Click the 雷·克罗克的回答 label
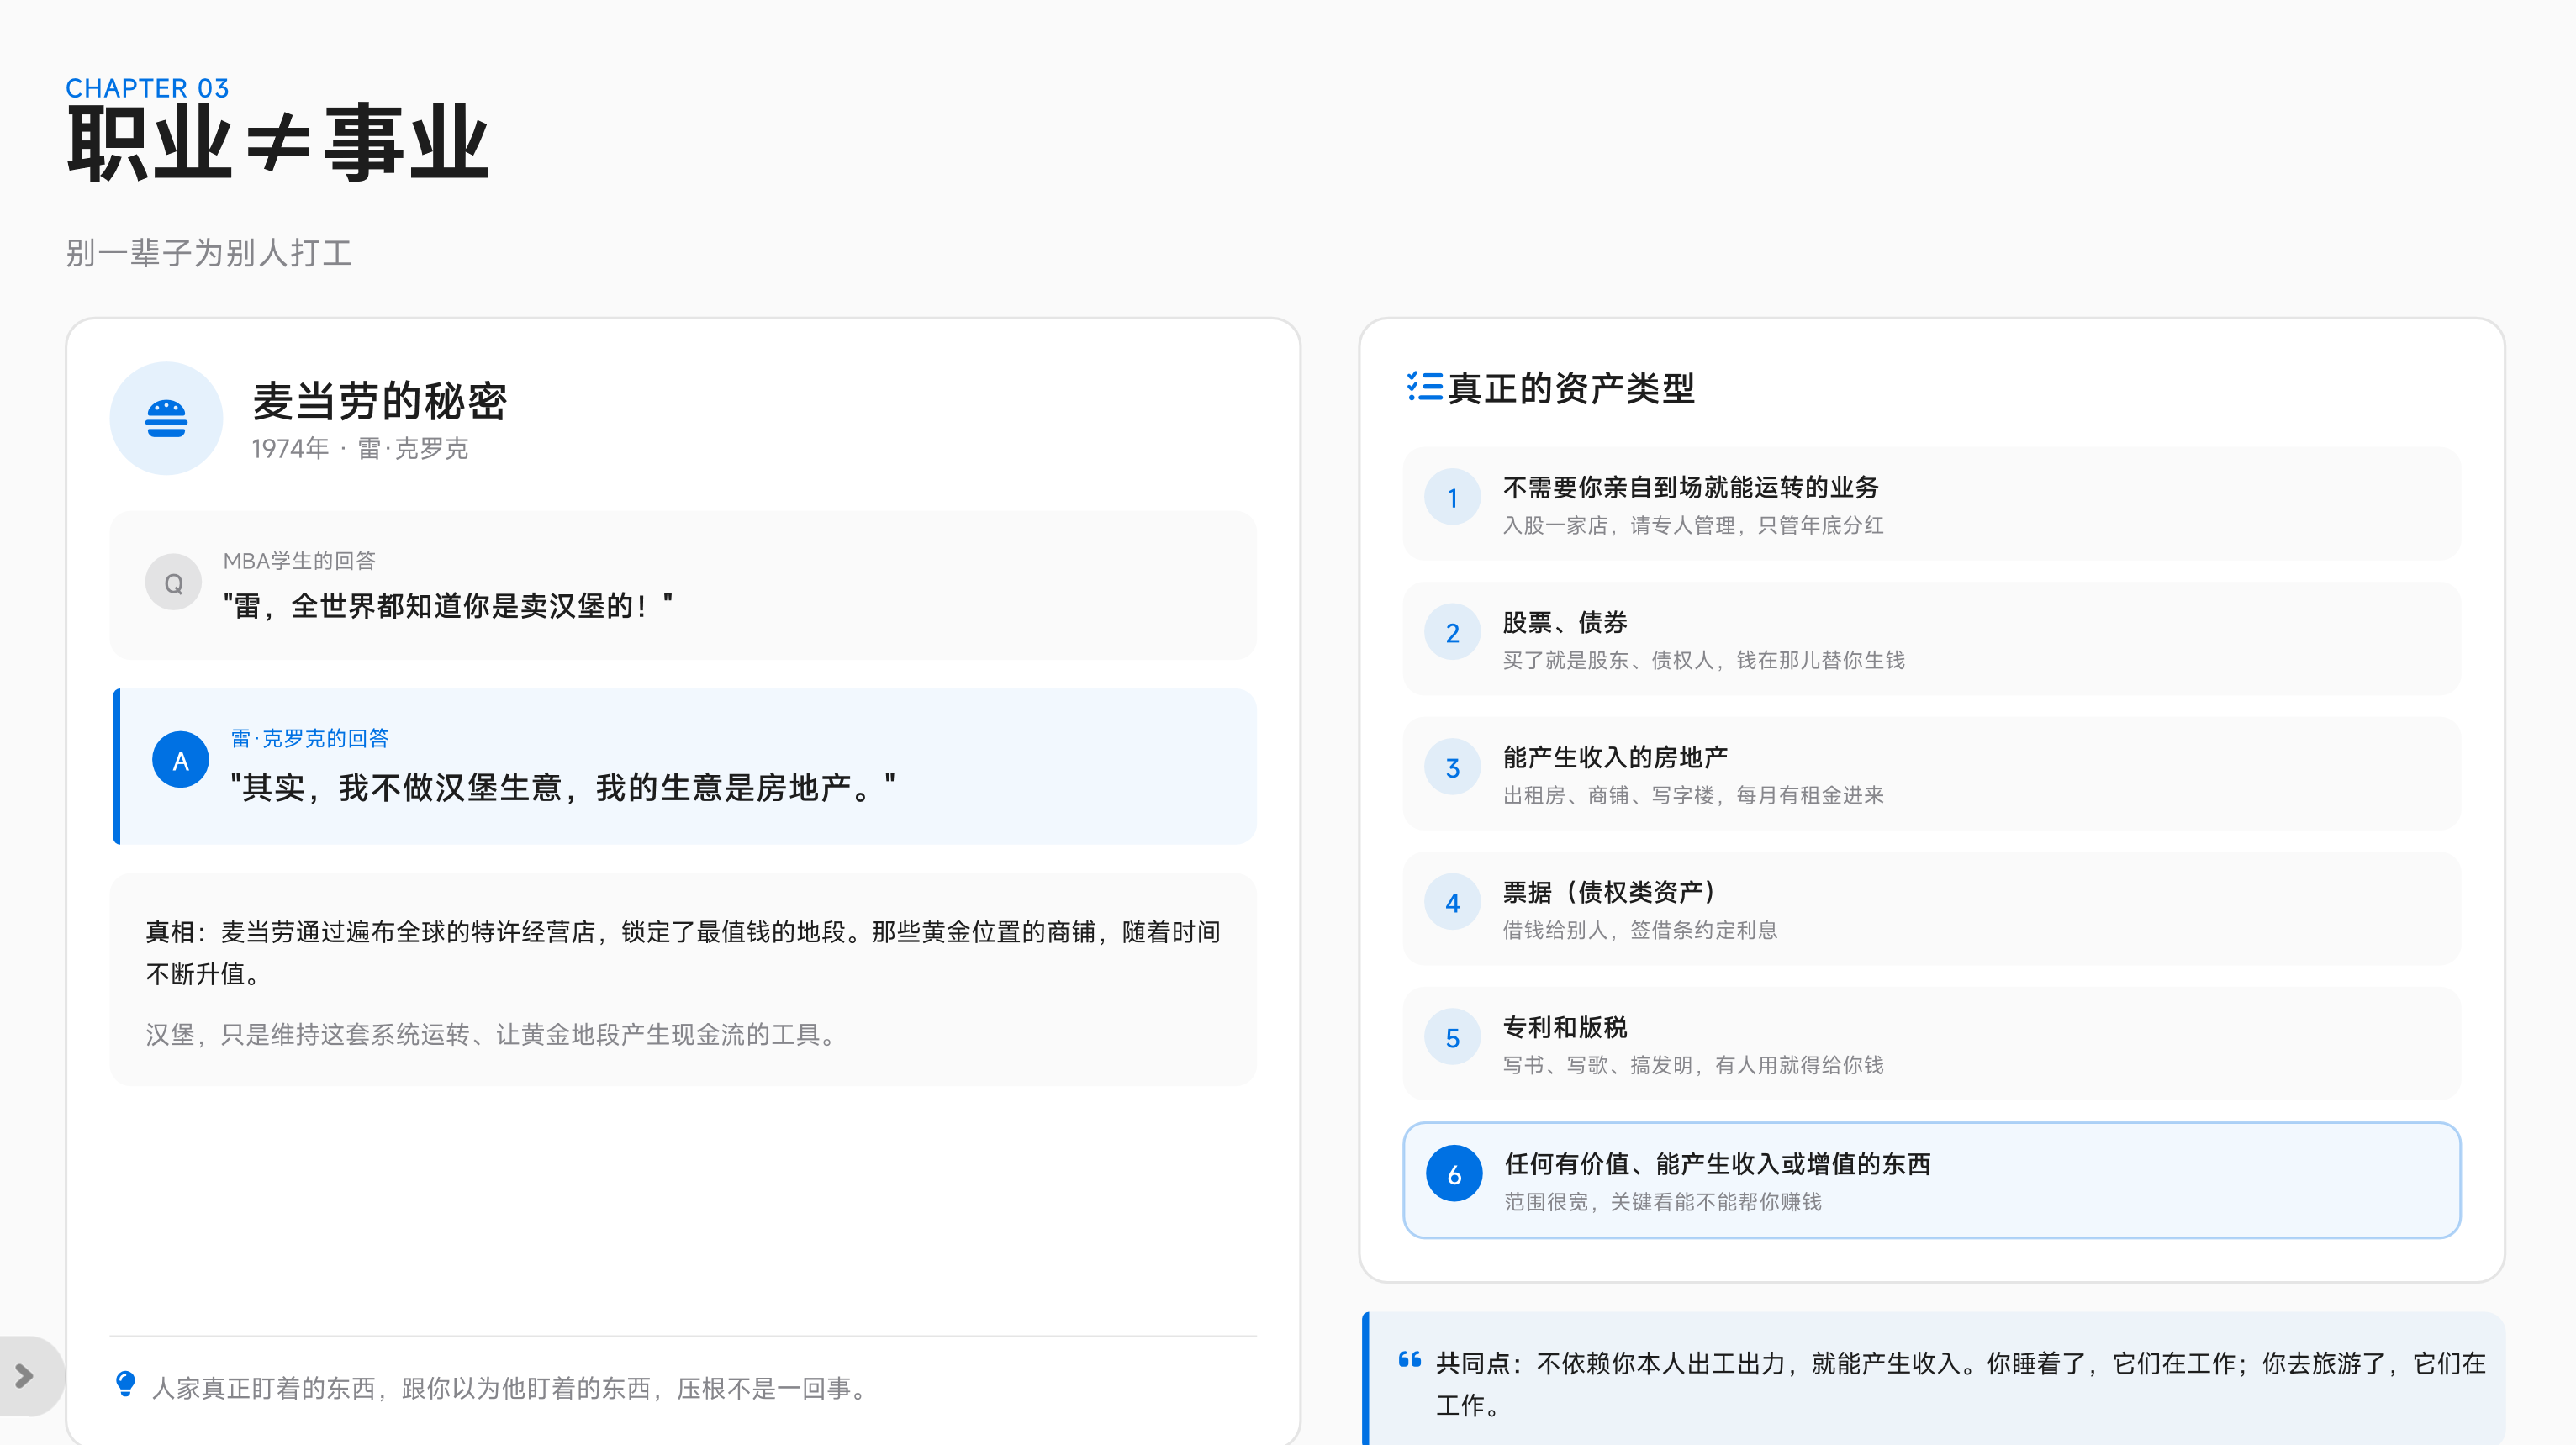Viewport: 2576px width, 1445px height. click(x=310, y=738)
